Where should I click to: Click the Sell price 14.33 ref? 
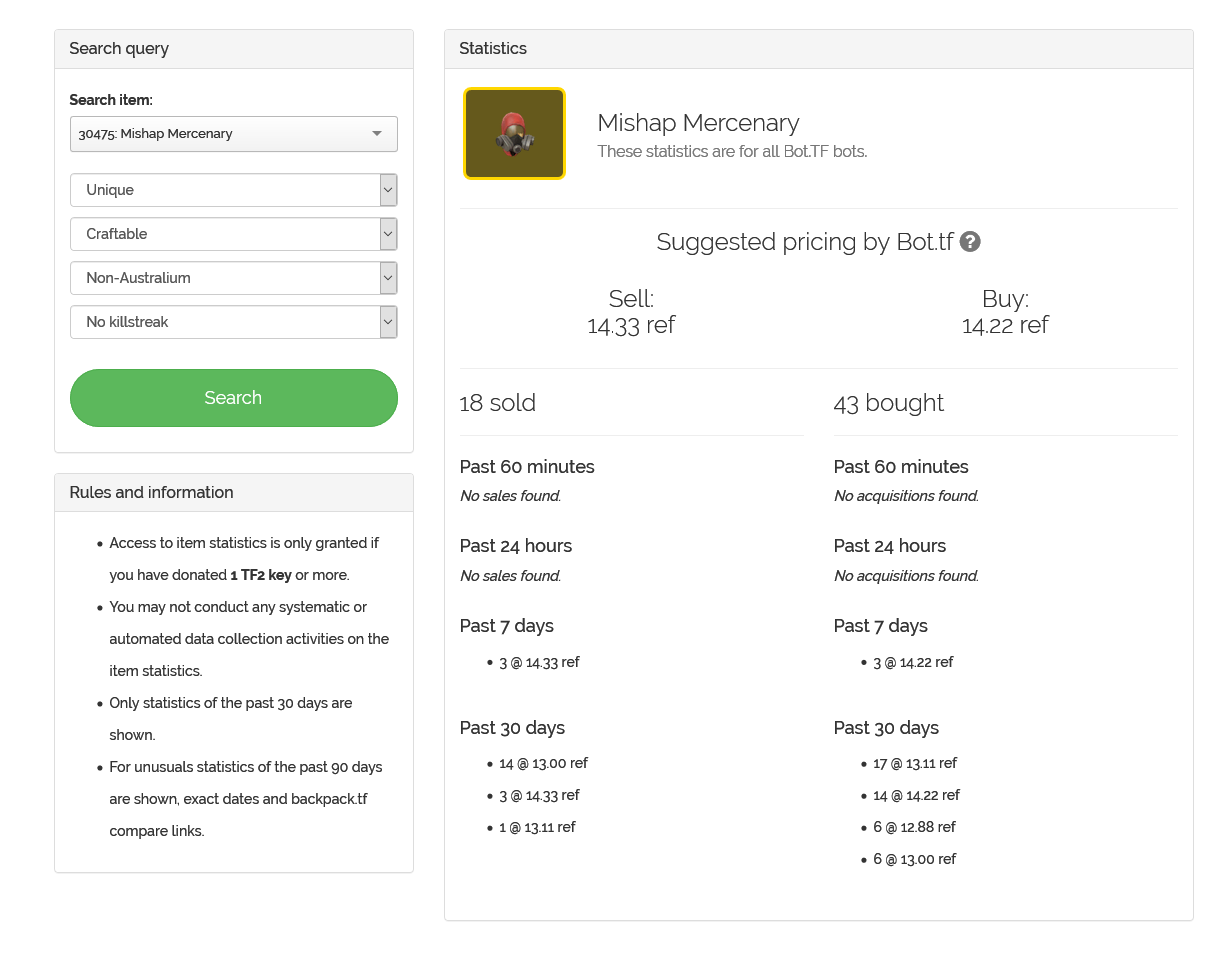pos(631,325)
